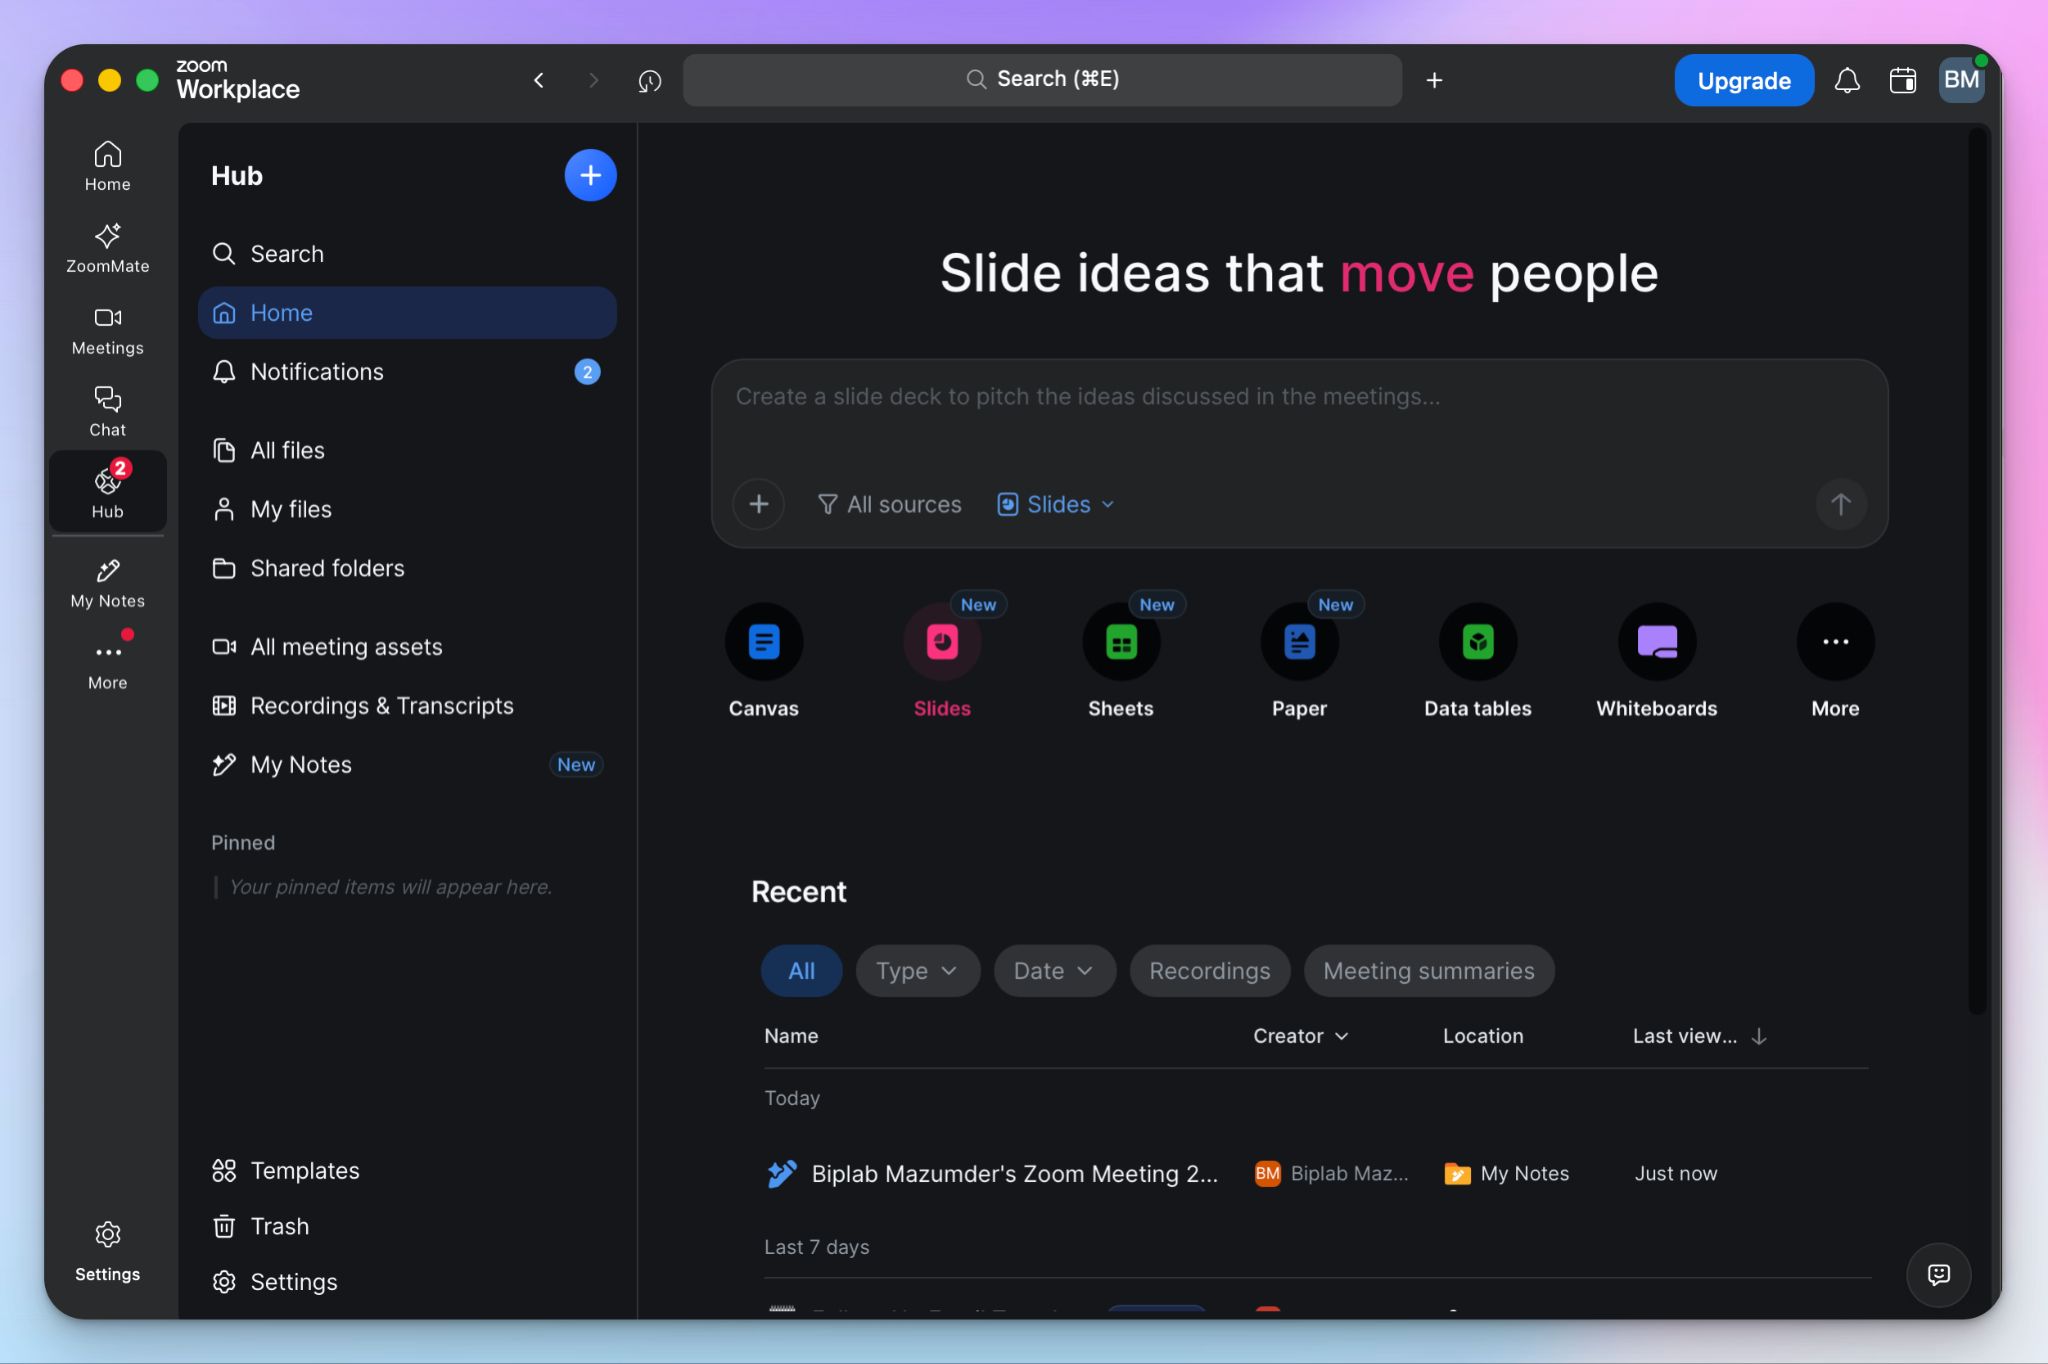Open My Notes in Hub sidebar

407,765
